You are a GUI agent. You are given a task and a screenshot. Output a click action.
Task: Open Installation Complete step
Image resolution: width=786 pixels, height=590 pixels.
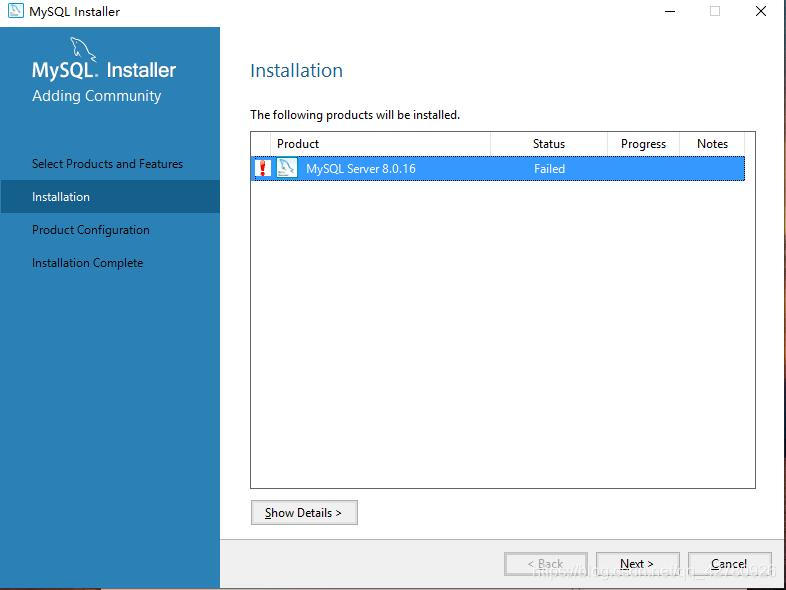pyautogui.click(x=88, y=263)
